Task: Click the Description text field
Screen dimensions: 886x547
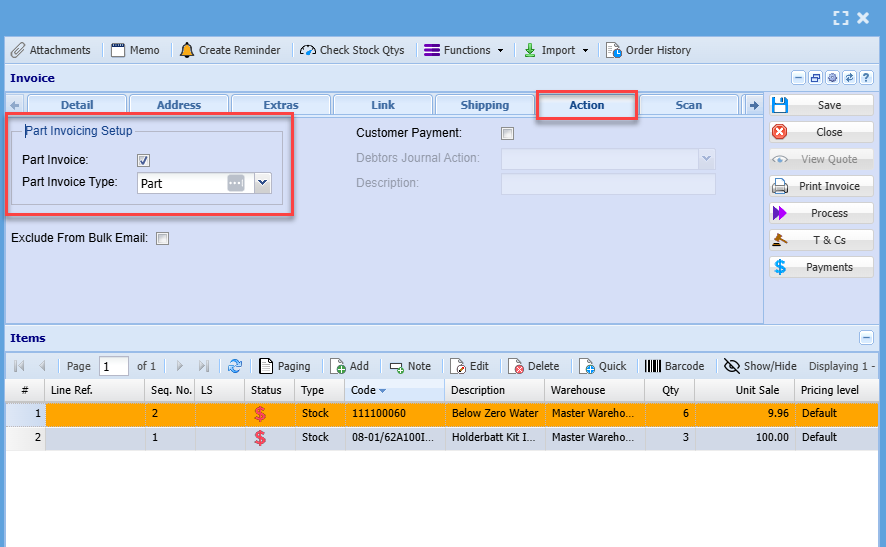Action: [x=608, y=184]
